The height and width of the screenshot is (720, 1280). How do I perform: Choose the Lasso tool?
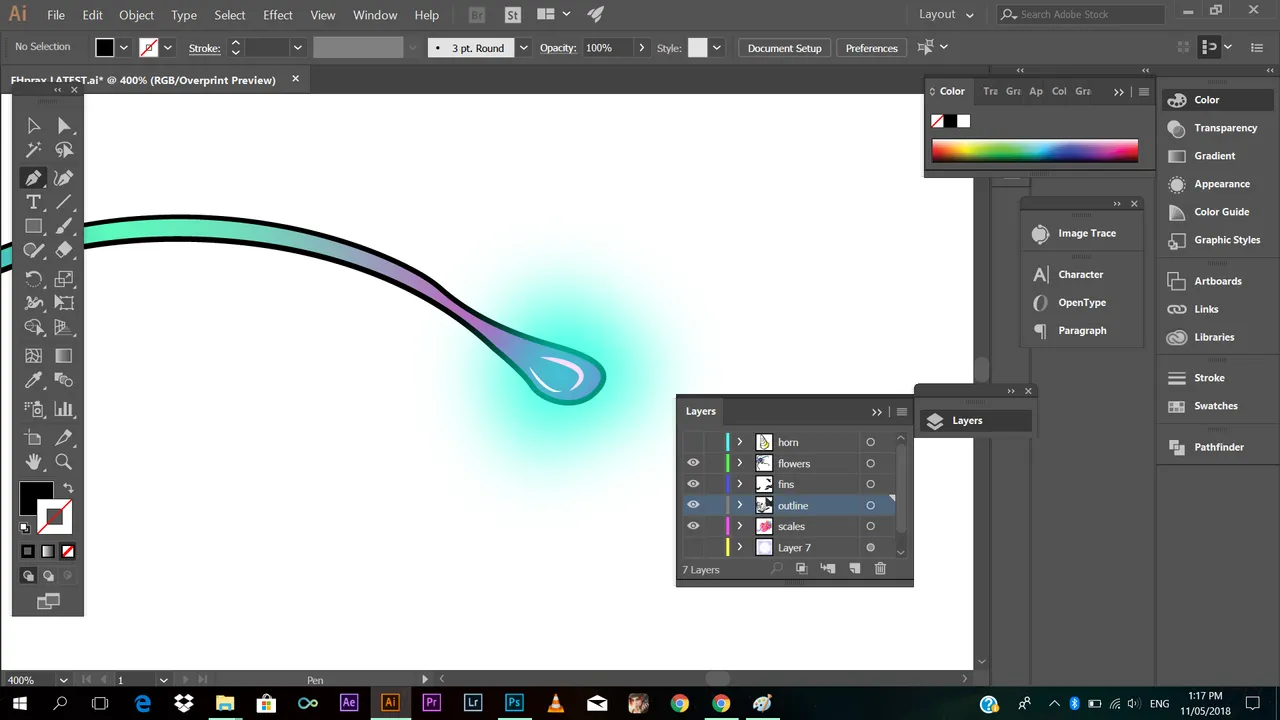[64, 150]
